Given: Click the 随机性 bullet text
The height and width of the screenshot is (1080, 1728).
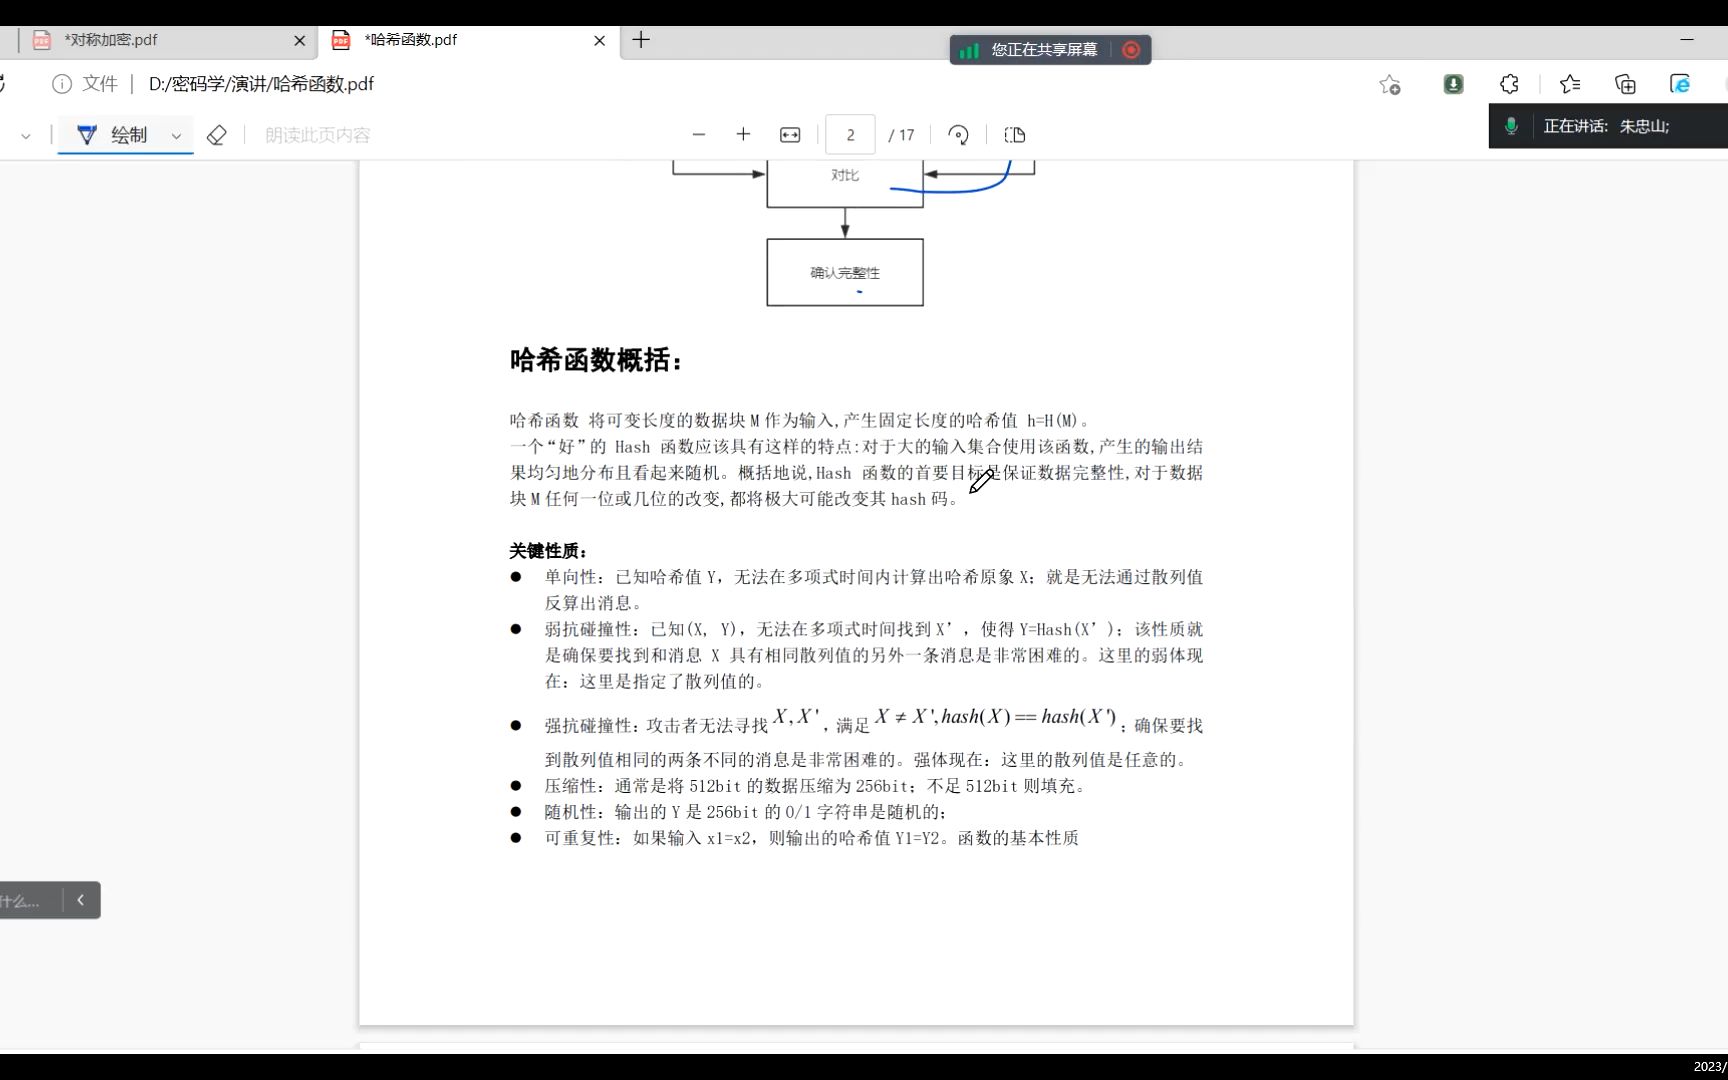Looking at the screenshot, I should click(745, 812).
